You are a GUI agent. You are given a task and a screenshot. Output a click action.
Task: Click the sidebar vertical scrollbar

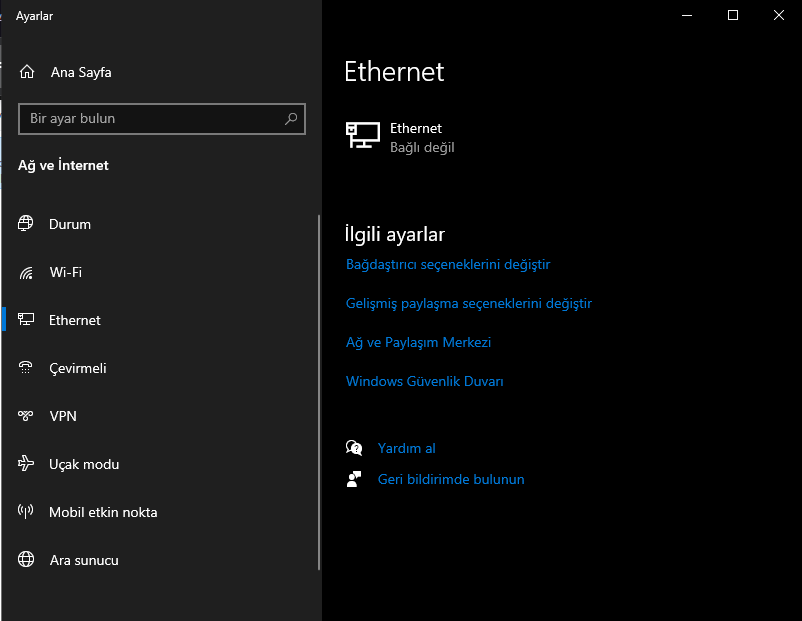(x=319, y=392)
